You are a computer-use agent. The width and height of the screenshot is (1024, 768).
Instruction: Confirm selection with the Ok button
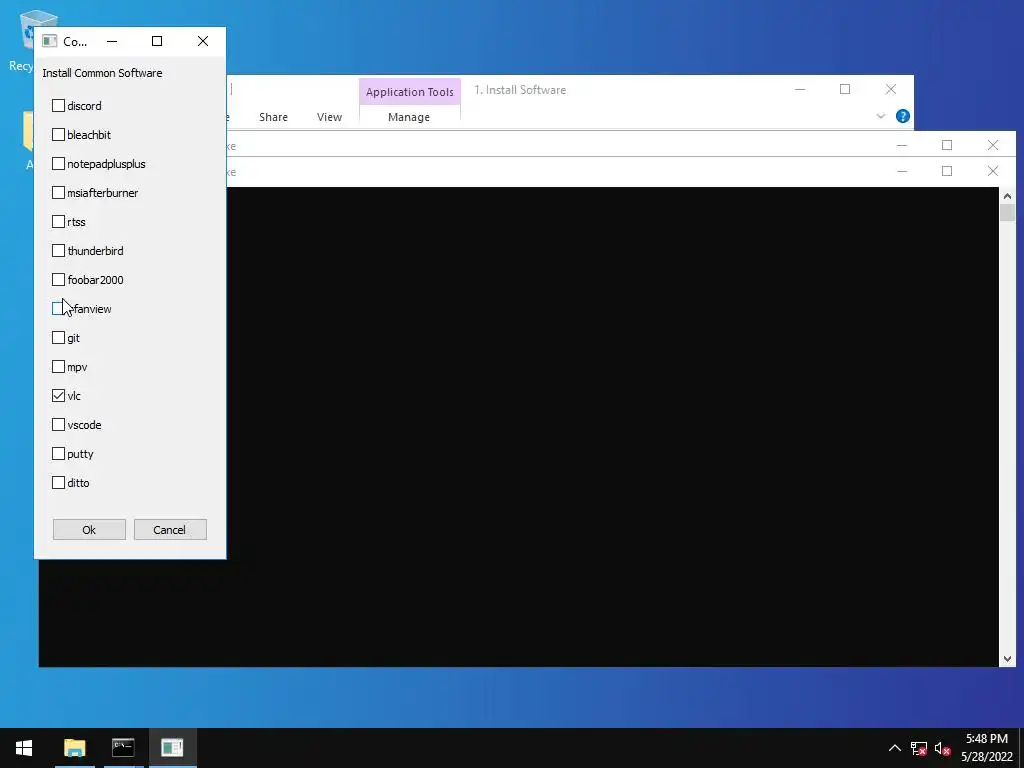click(89, 530)
